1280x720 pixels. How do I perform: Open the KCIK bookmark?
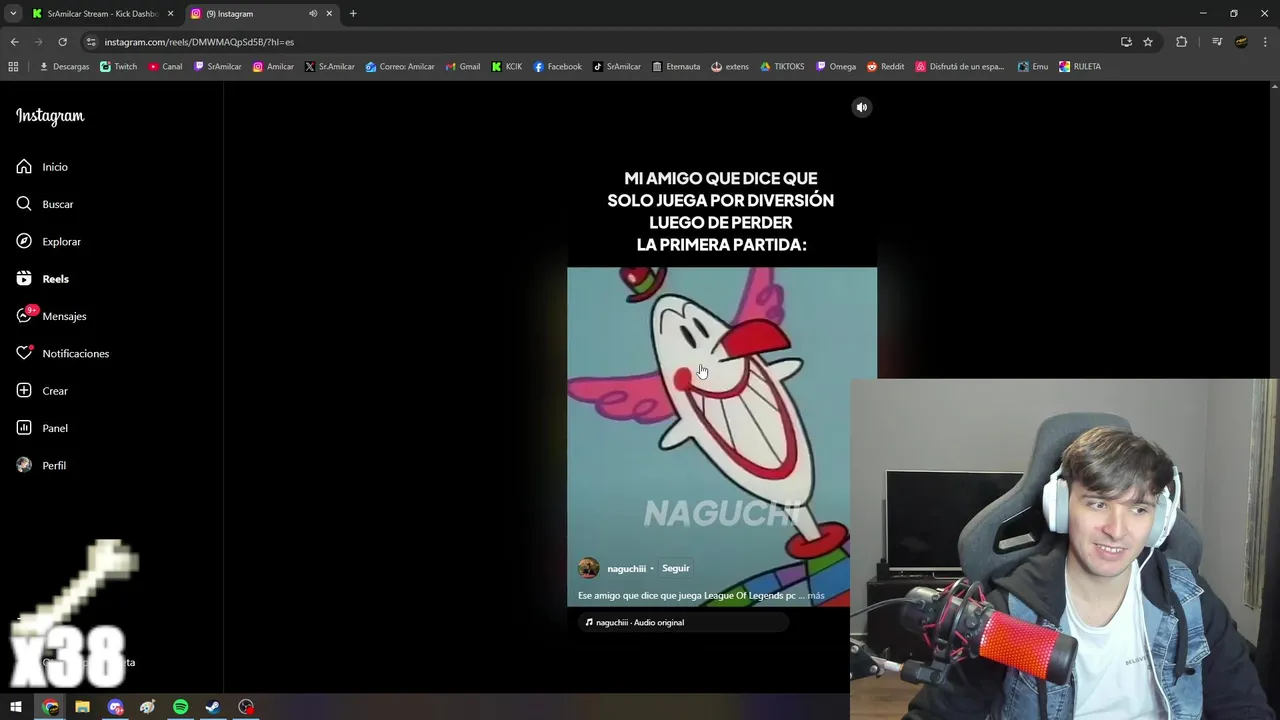click(507, 67)
